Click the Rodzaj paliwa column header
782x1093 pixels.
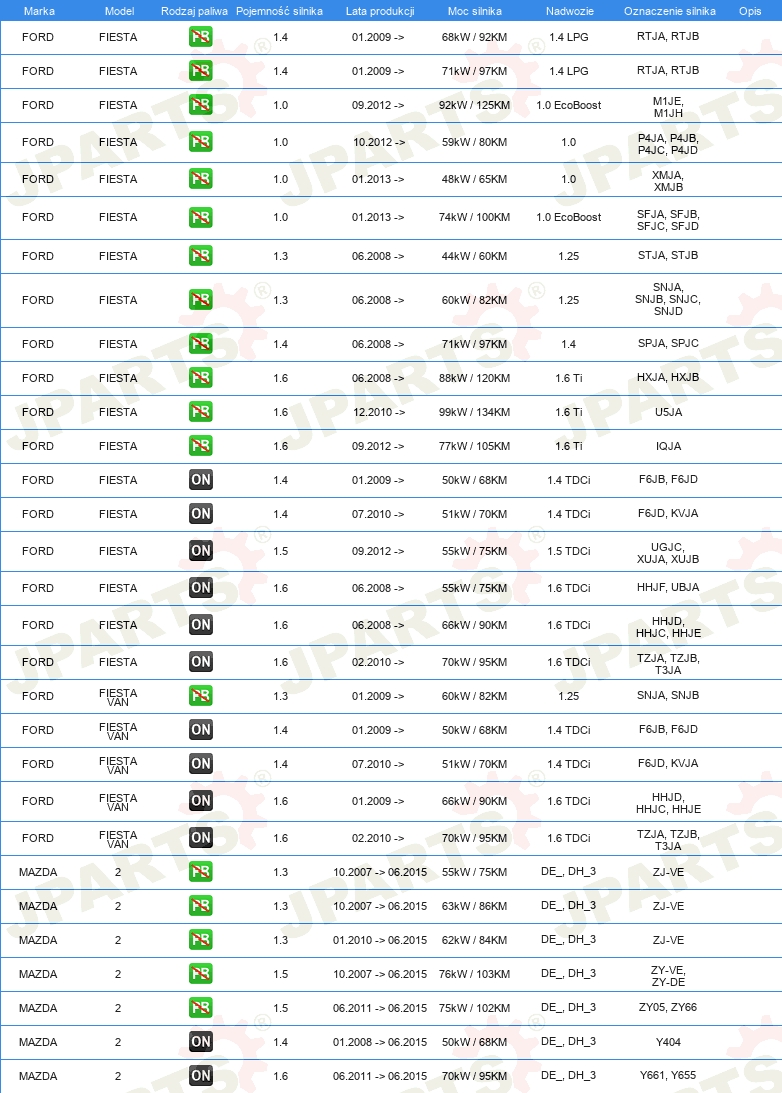click(194, 11)
